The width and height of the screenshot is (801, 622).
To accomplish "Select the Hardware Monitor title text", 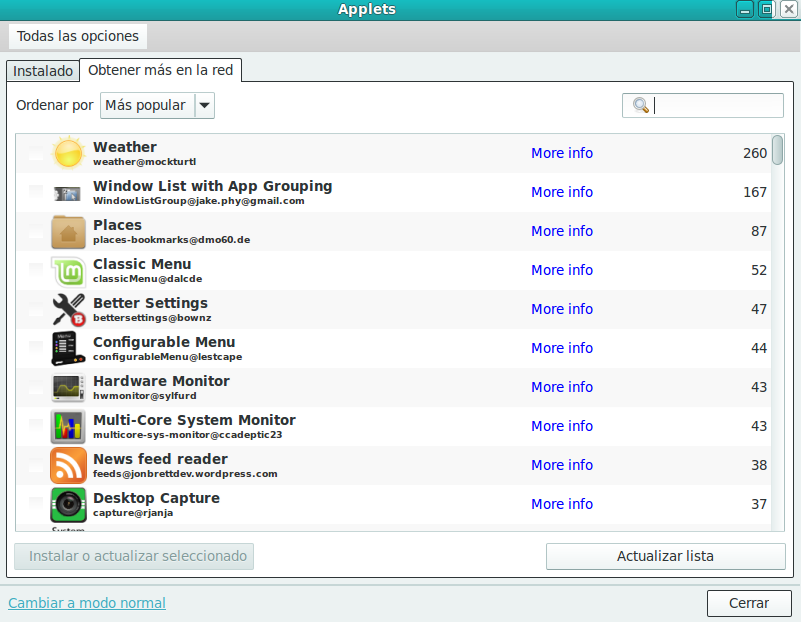I will pyautogui.click(x=161, y=381).
